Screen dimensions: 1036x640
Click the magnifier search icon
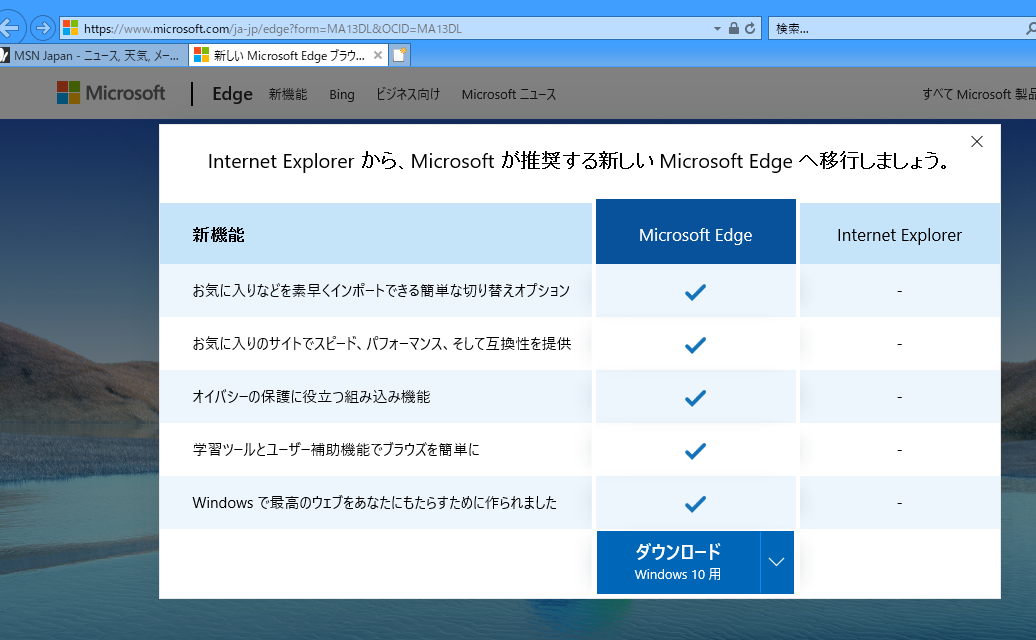point(1030,28)
